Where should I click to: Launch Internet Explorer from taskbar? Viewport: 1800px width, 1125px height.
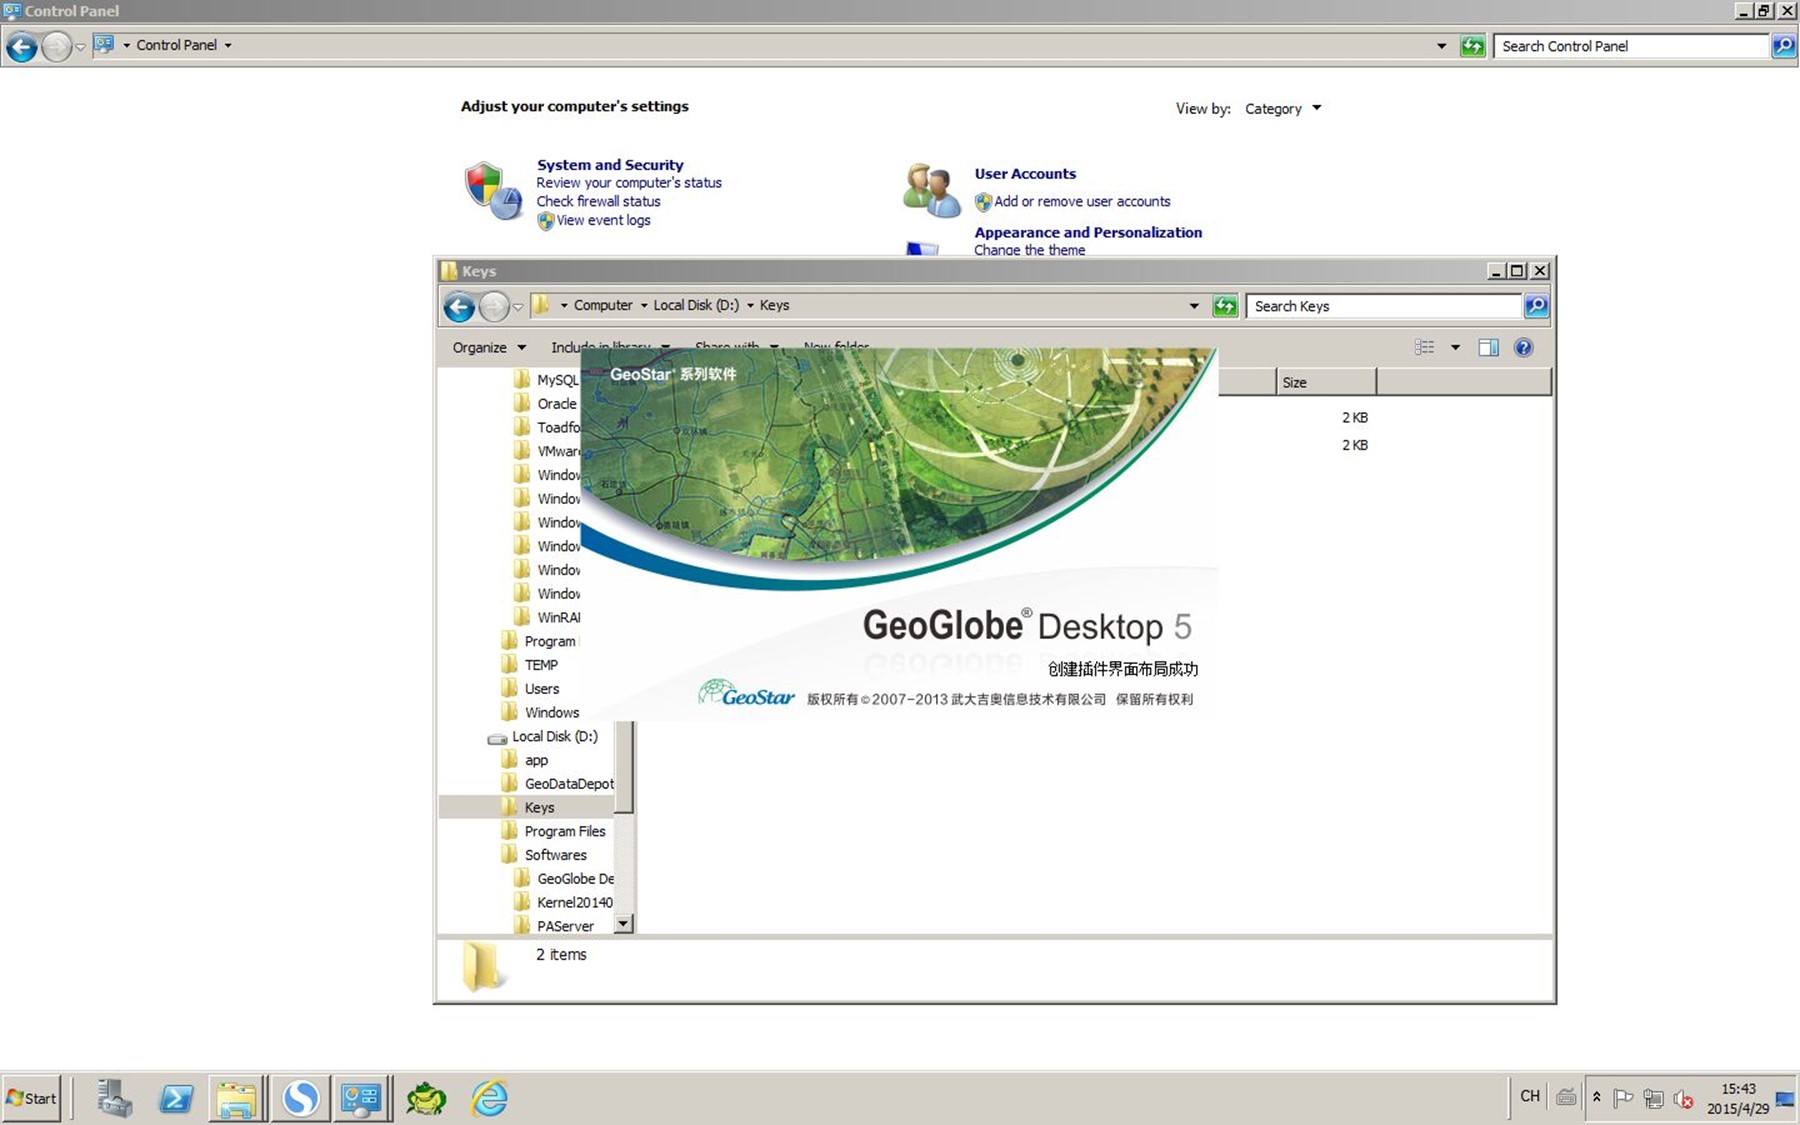click(x=489, y=1098)
